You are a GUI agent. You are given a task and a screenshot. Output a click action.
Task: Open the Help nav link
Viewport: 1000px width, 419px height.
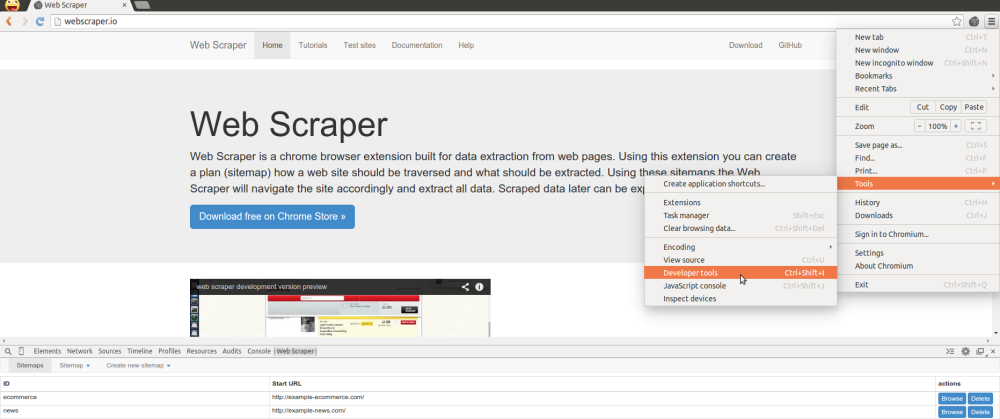[466, 45]
